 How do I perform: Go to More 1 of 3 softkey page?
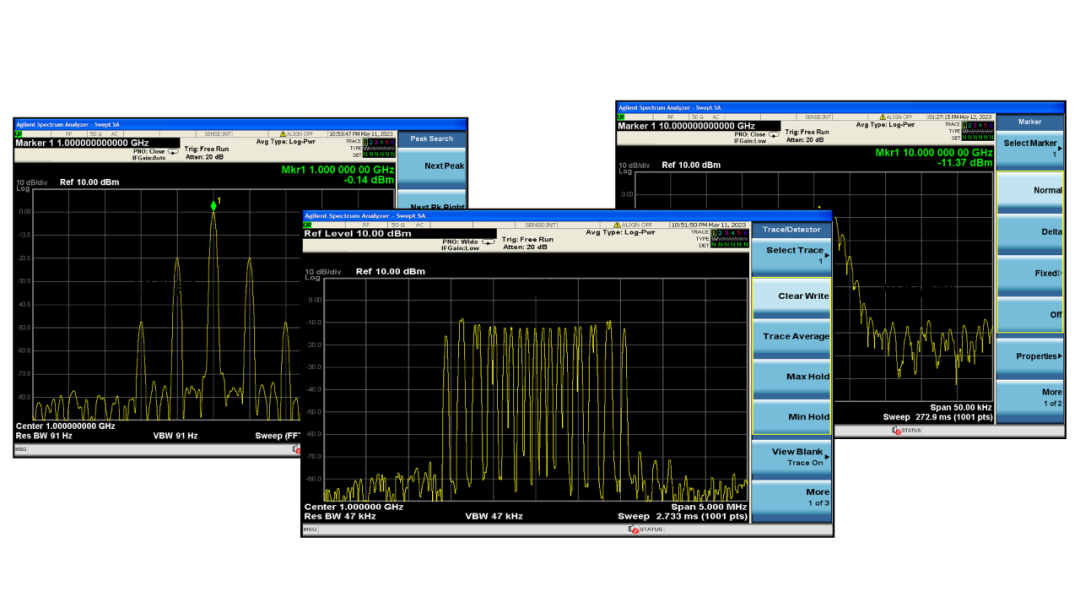pyautogui.click(x=791, y=498)
